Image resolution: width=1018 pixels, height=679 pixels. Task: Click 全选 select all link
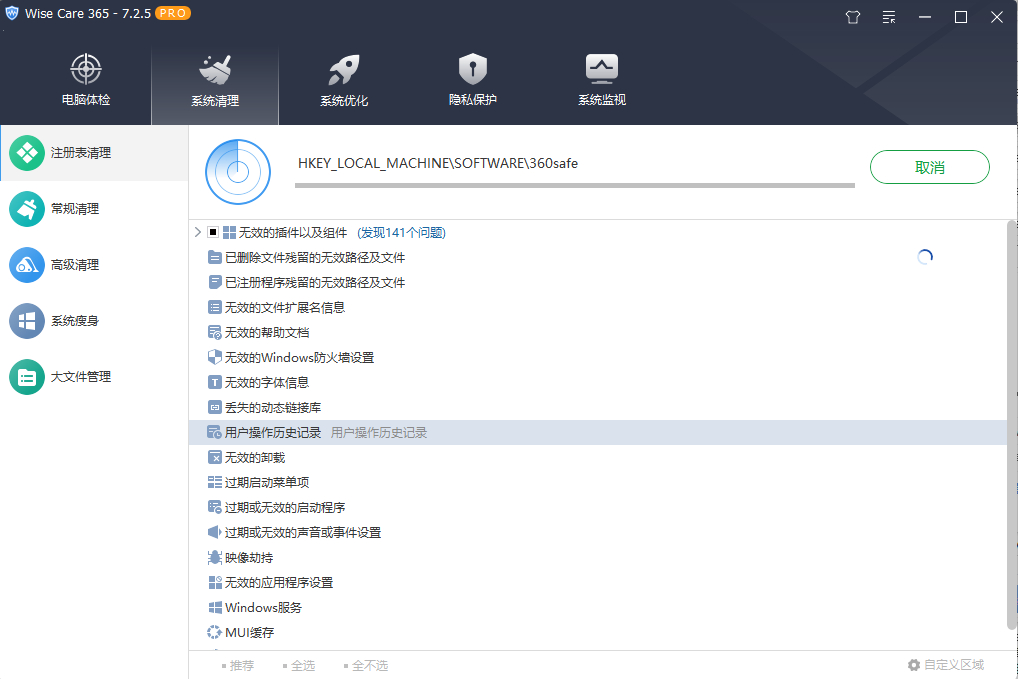299,665
